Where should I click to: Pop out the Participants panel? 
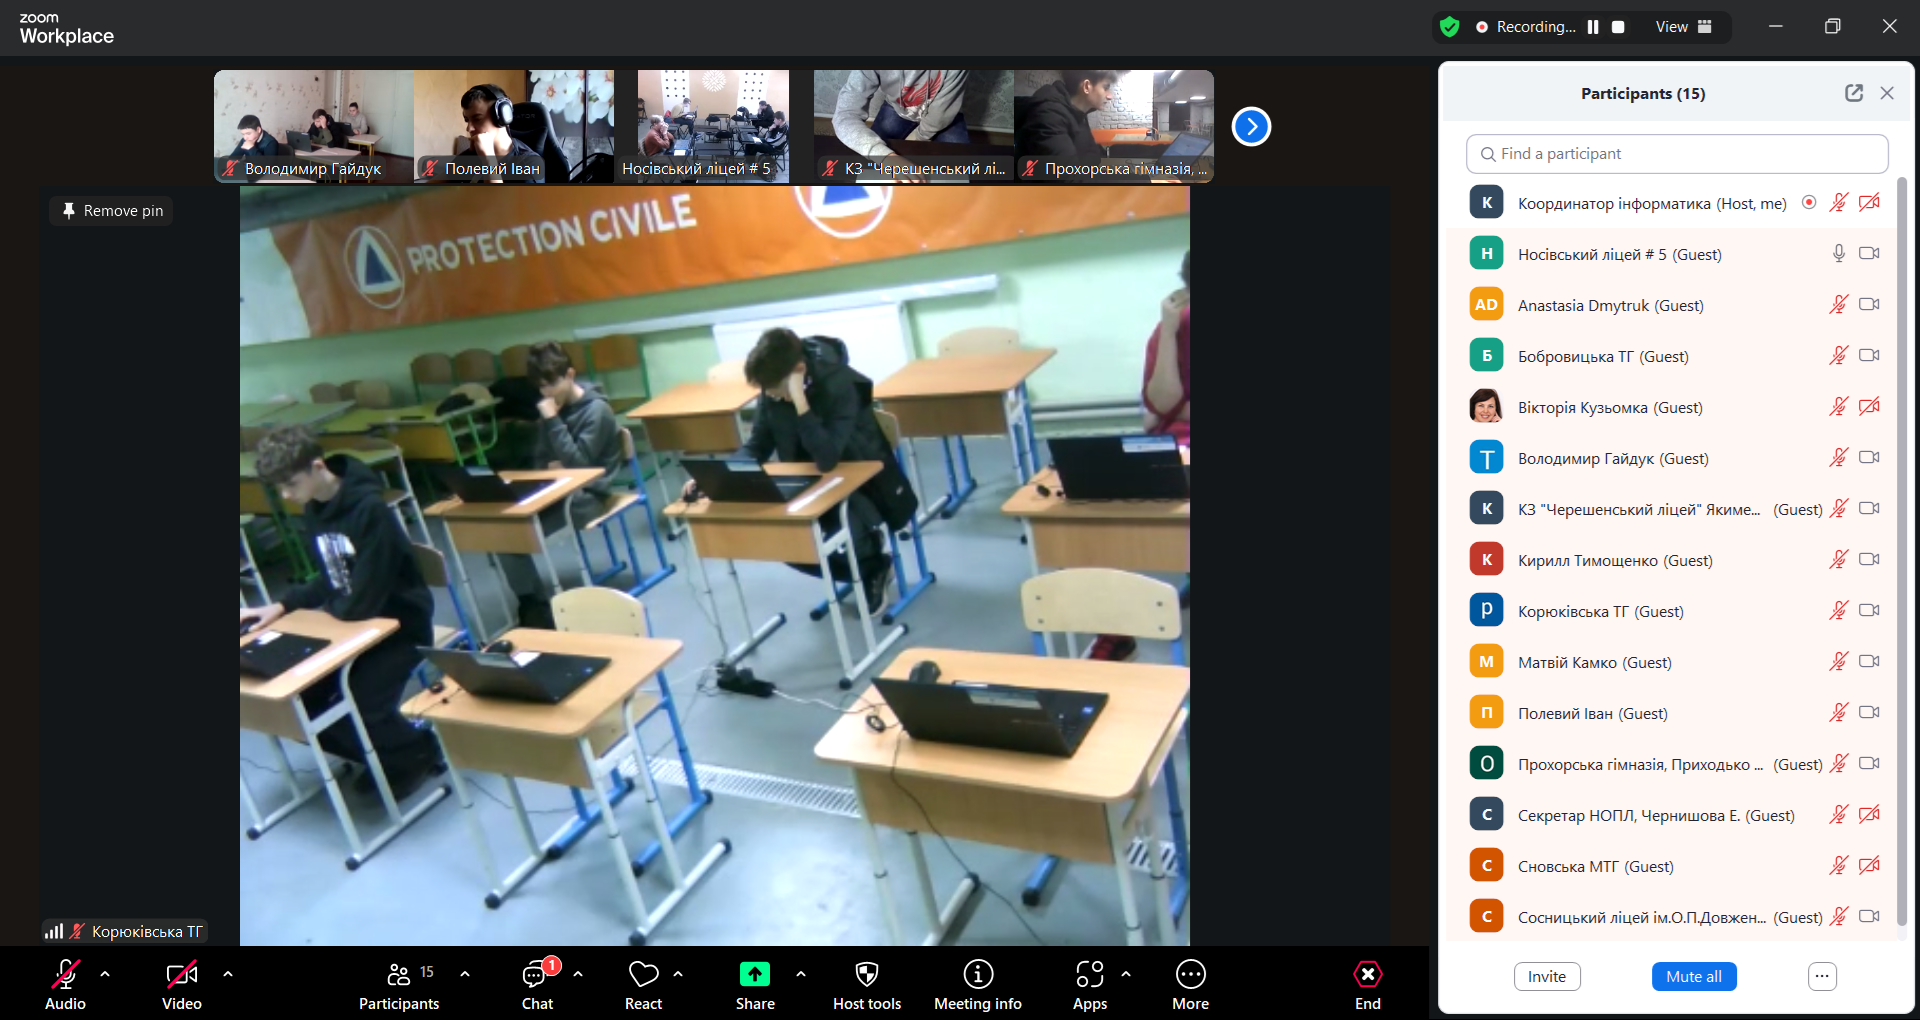point(1853,93)
